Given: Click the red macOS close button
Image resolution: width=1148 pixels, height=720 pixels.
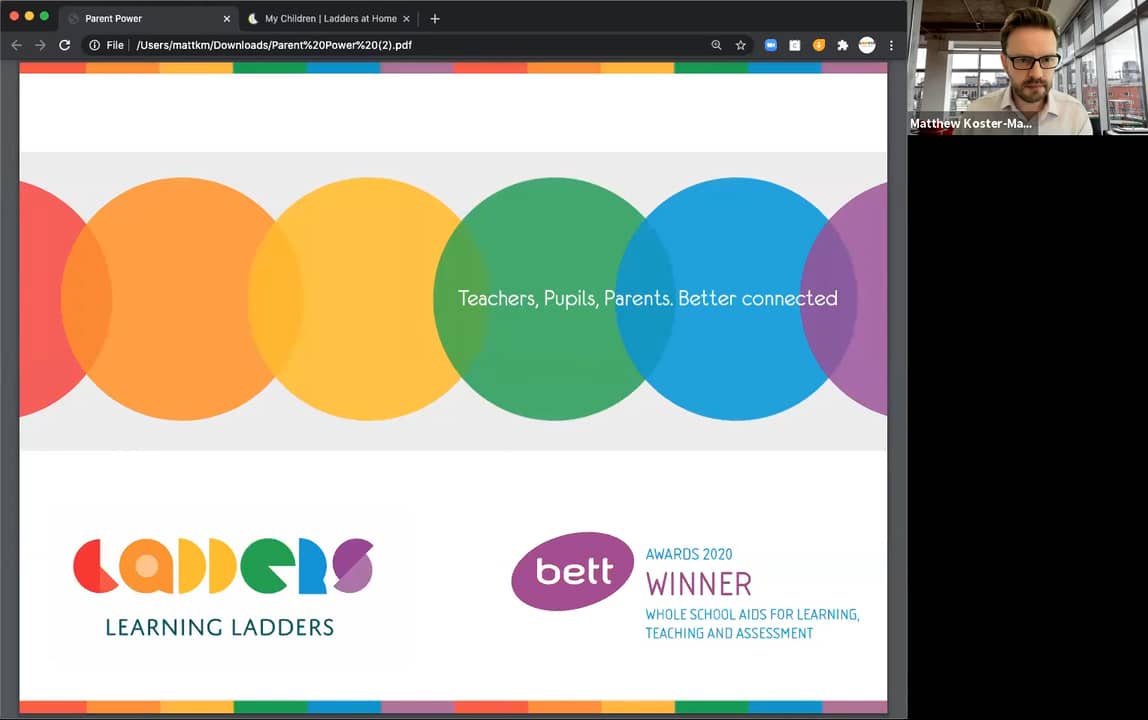Looking at the screenshot, I should pos(14,15).
